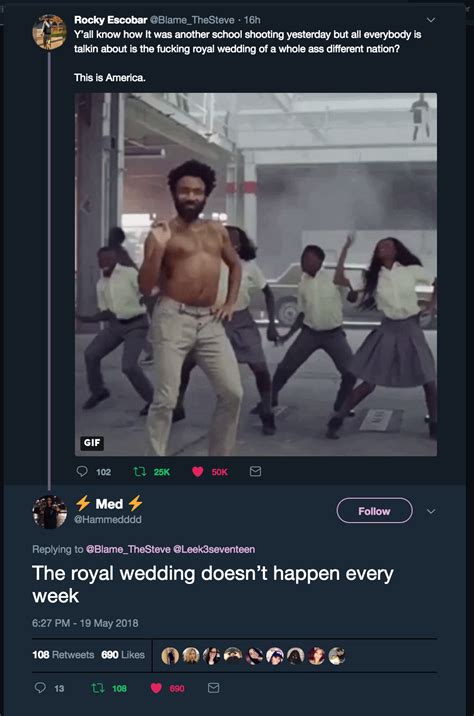Send Rocky Escobar's tweet via direct message
Image resolution: width=474 pixels, height=716 pixels.
point(256,471)
